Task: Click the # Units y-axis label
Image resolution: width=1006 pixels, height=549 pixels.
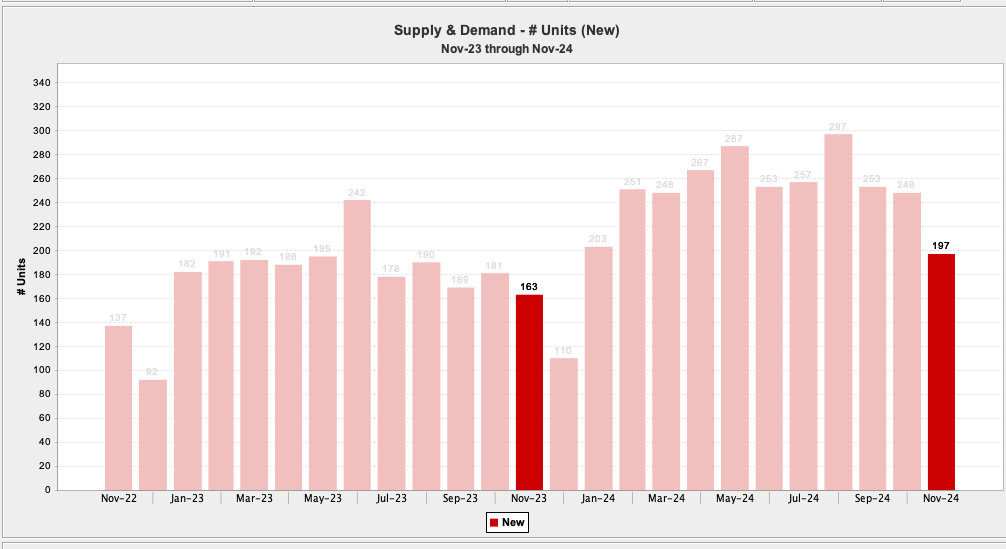Action: [21, 276]
